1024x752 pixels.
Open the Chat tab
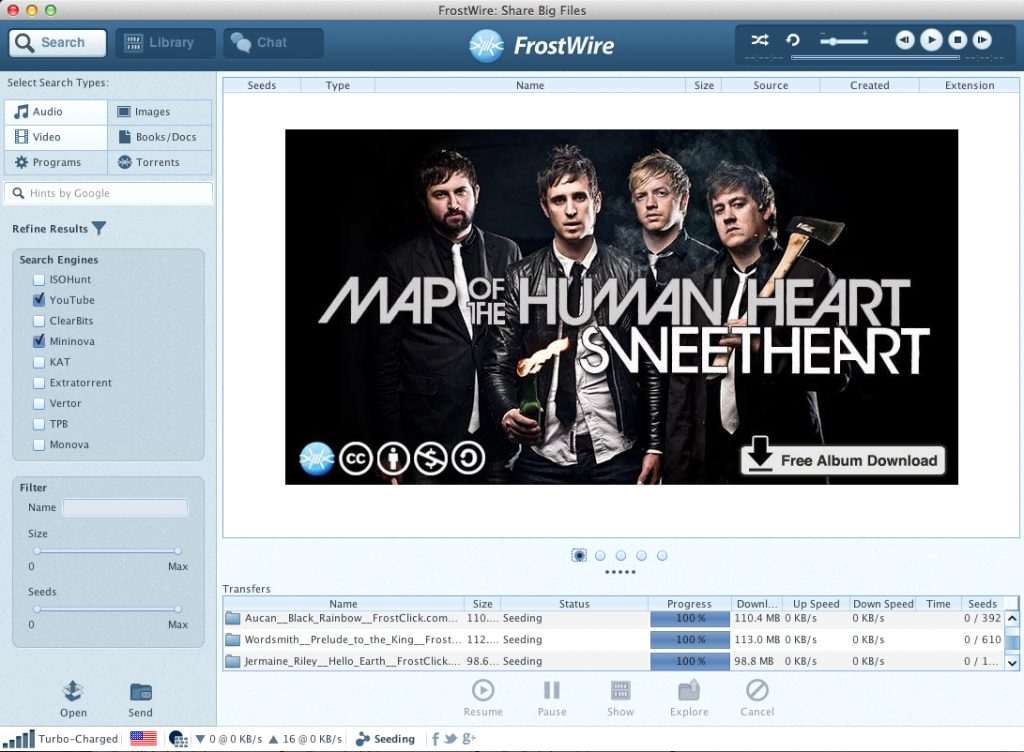[x=273, y=43]
